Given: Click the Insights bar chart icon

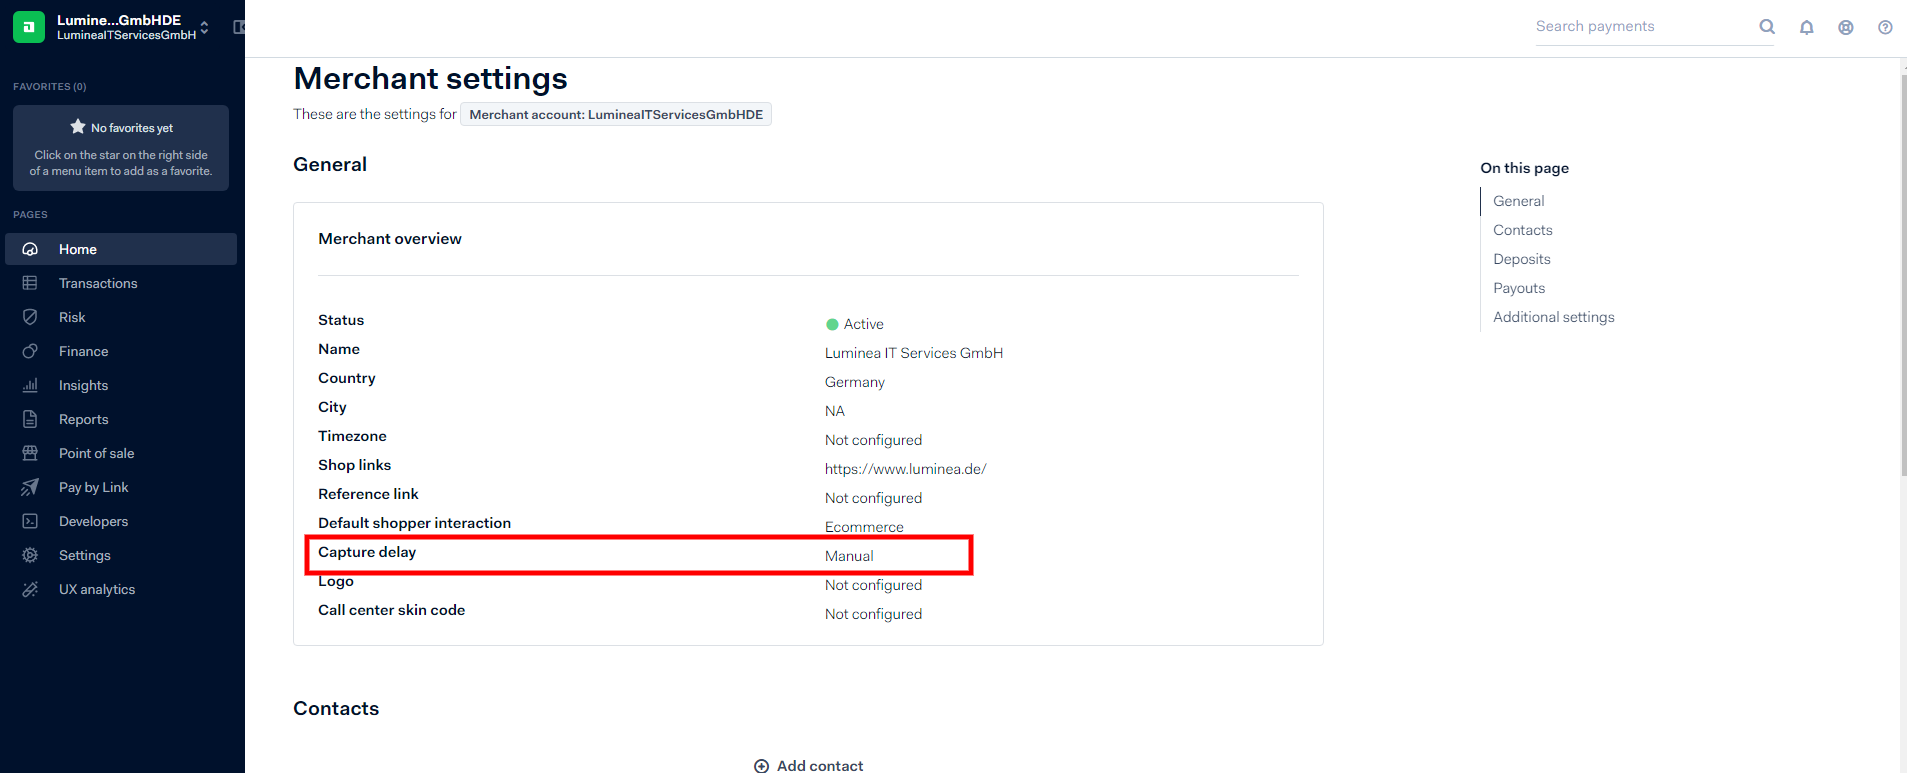Looking at the screenshot, I should pos(30,385).
